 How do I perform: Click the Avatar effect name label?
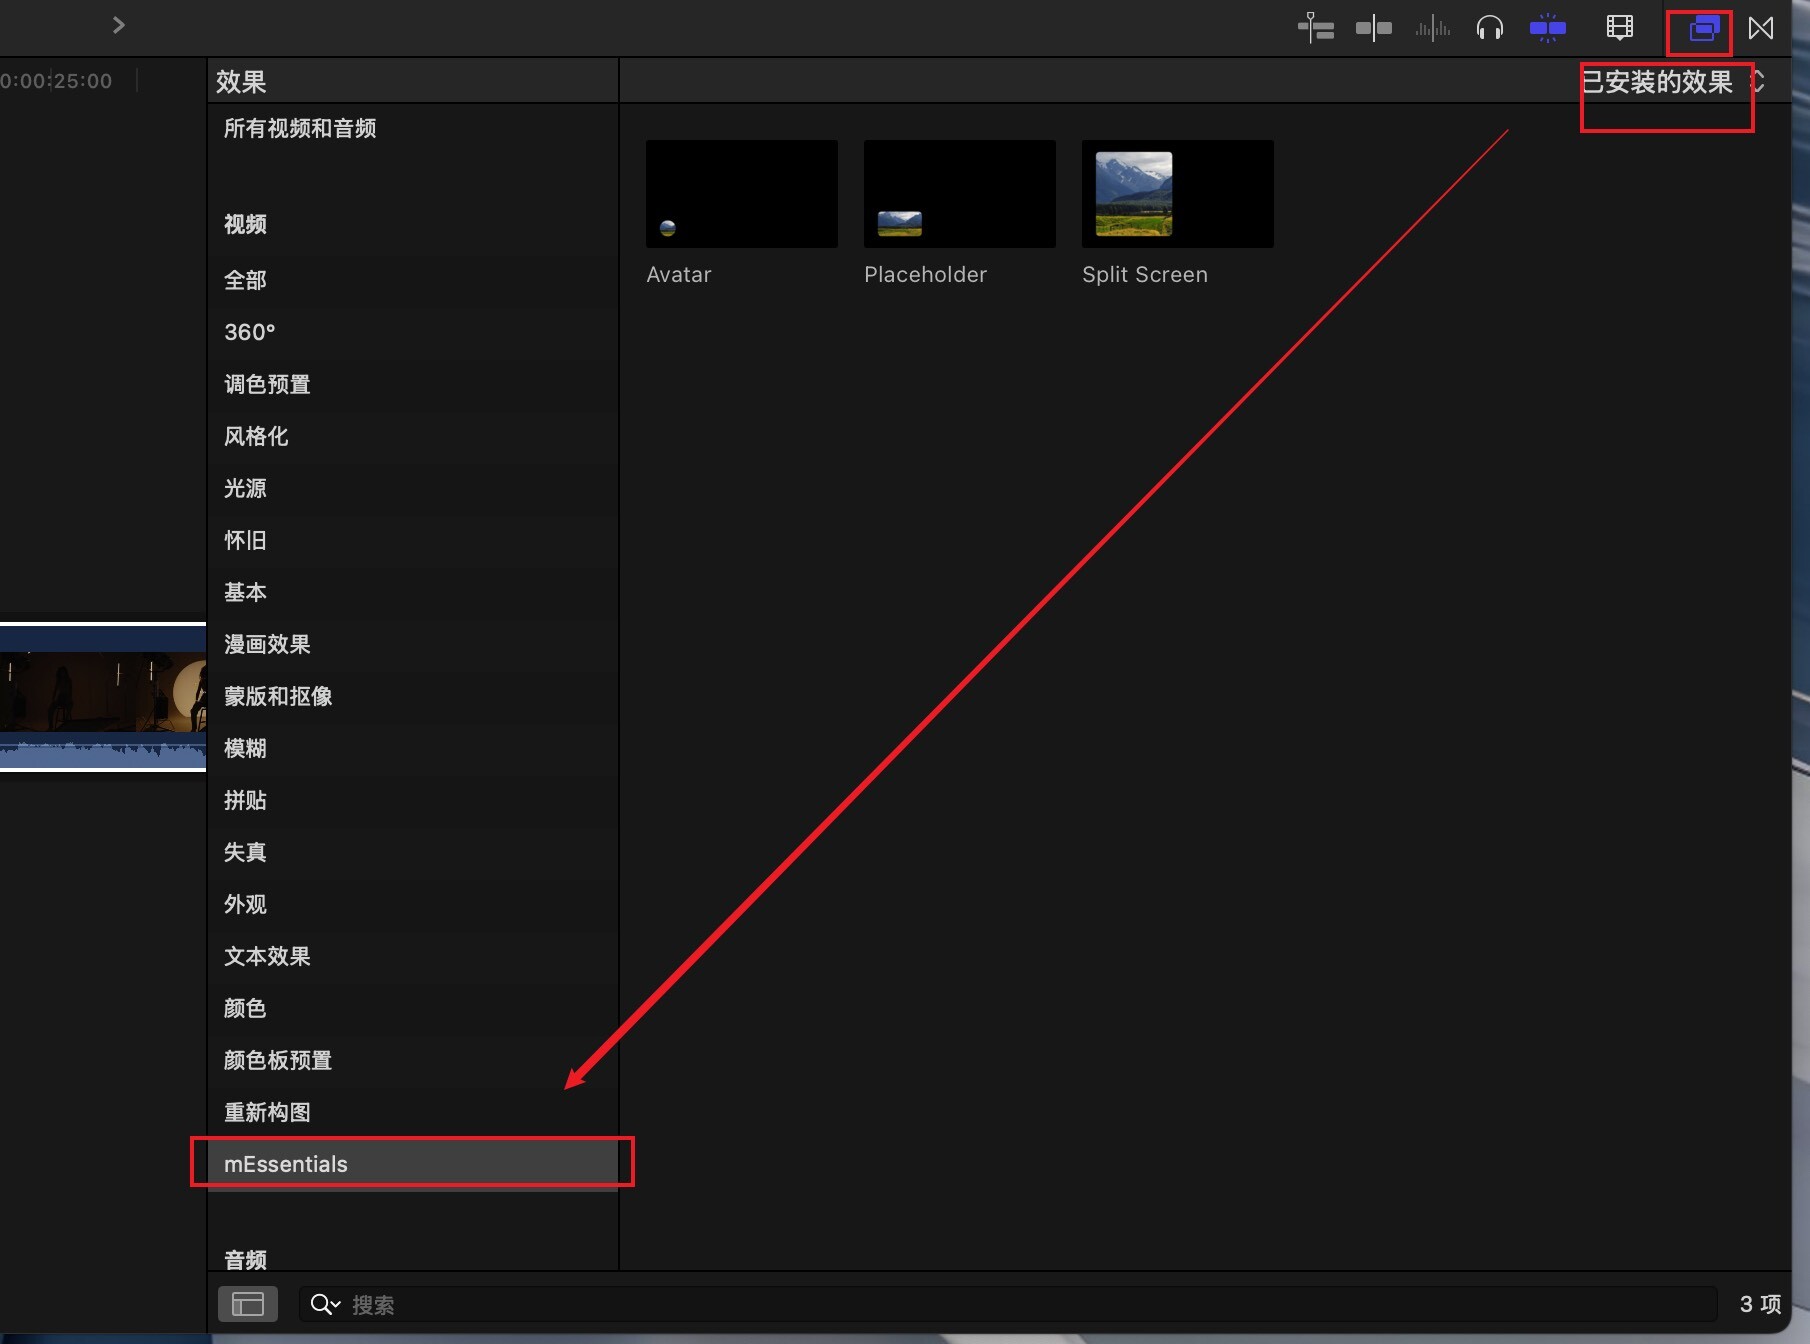coord(679,274)
